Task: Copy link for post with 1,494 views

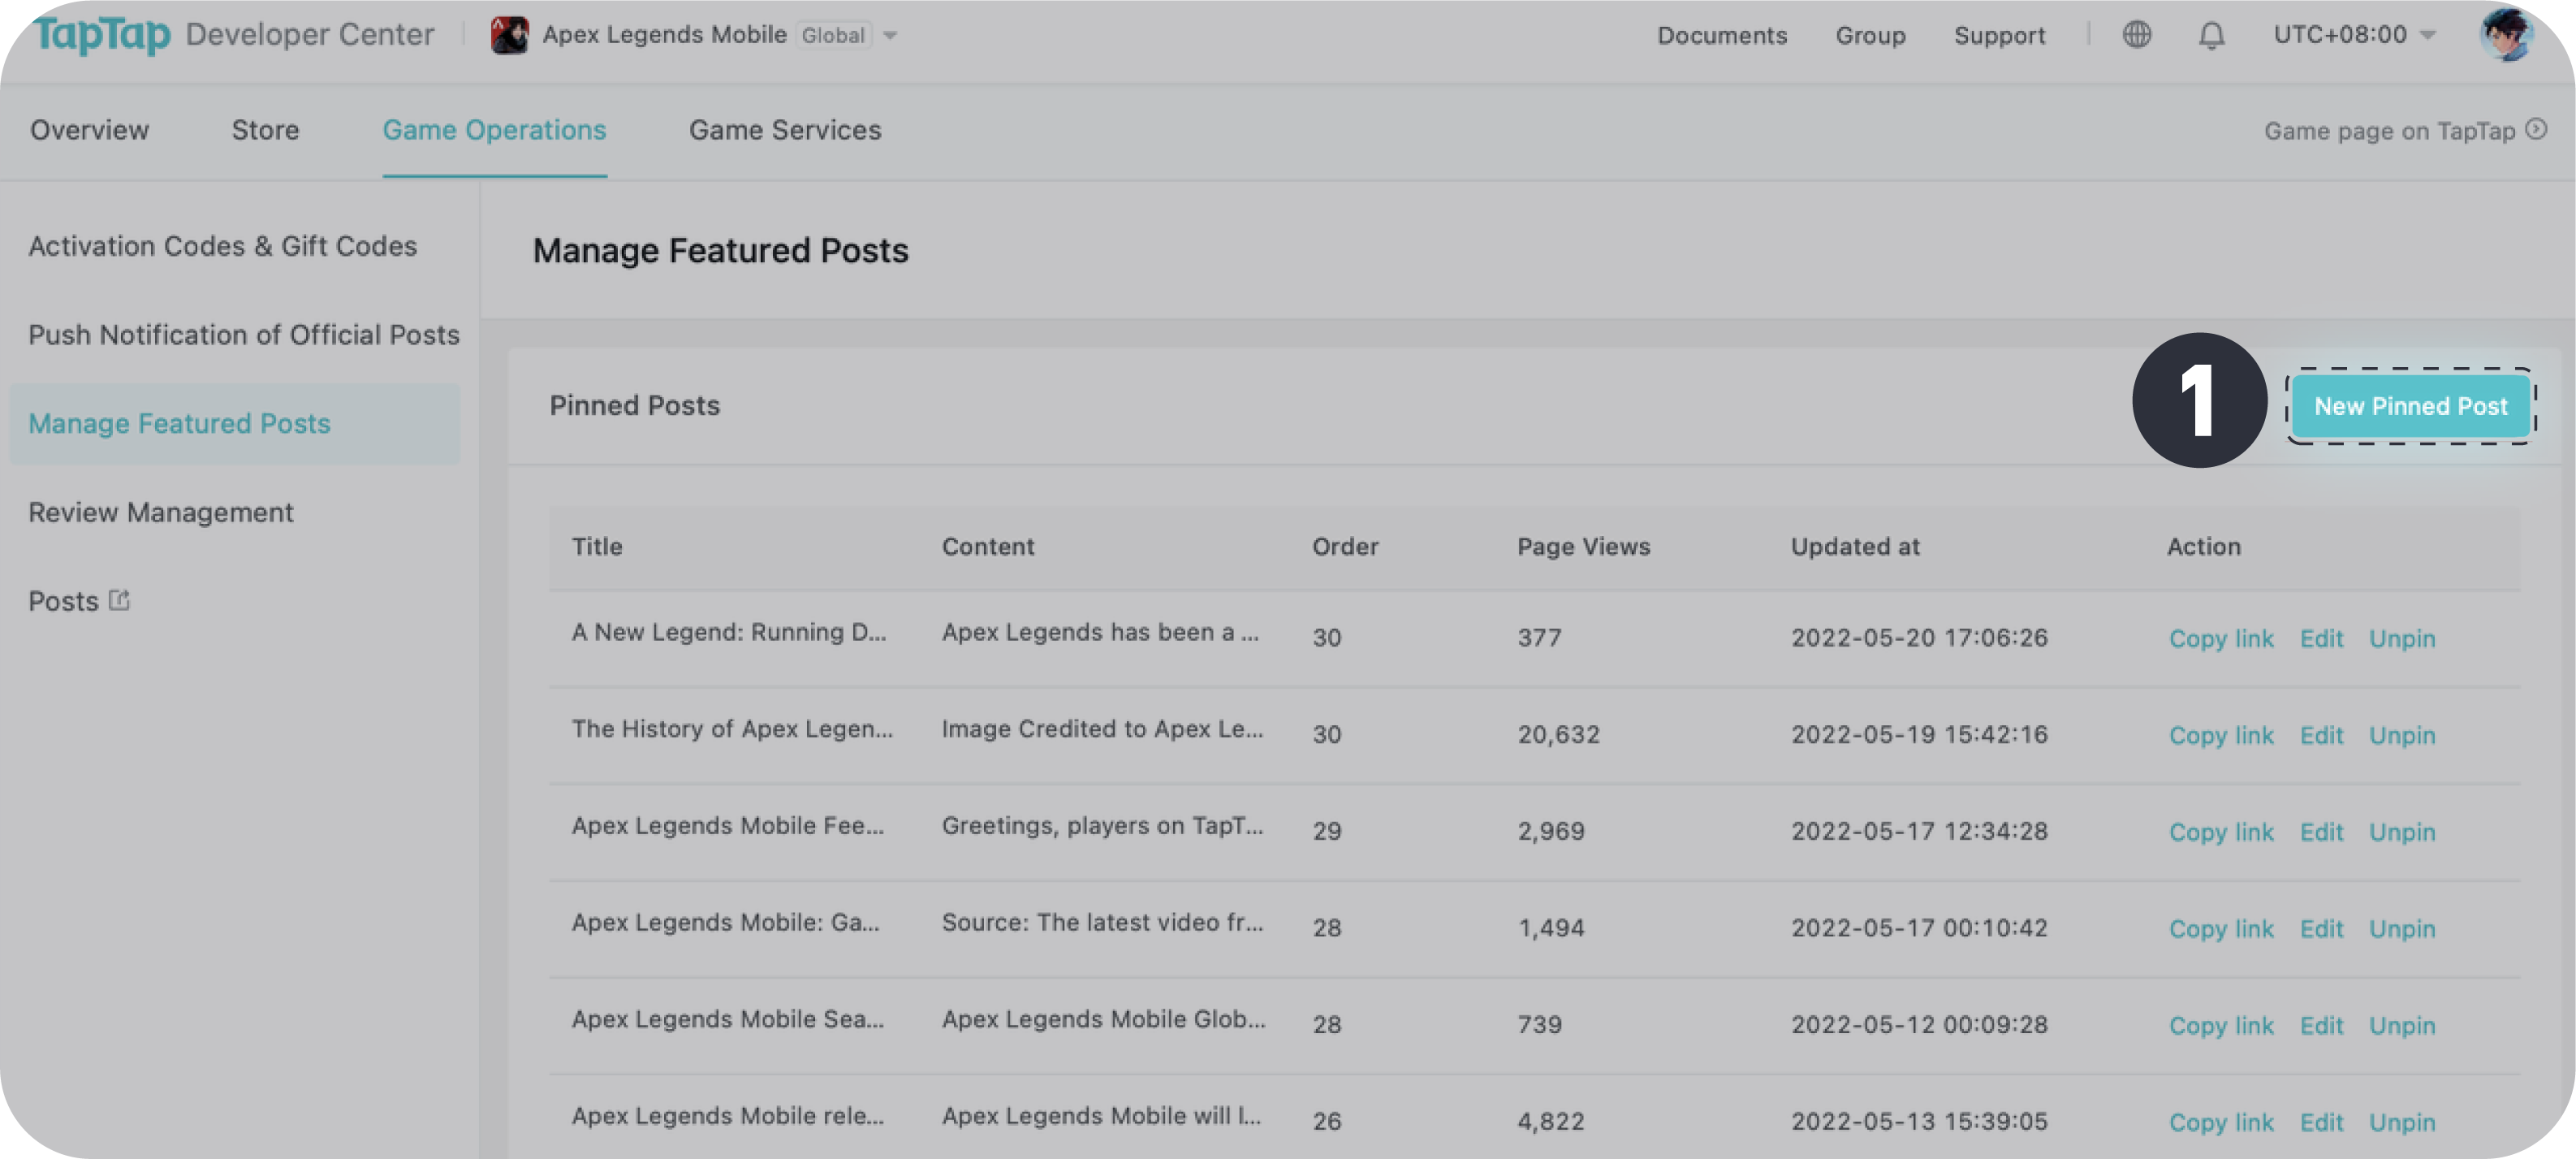Action: [x=2221, y=929]
